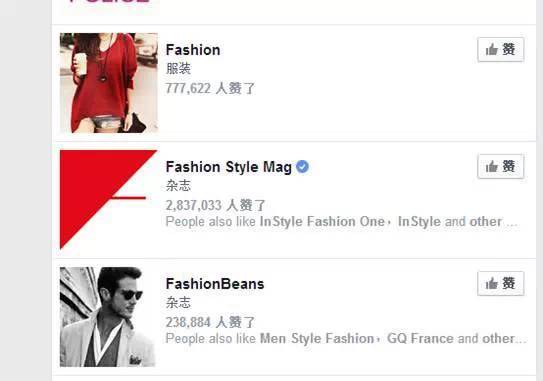Screen dimensions: 543x381
Task: Open the InStyle Fashion One link
Action: [x=322, y=222]
